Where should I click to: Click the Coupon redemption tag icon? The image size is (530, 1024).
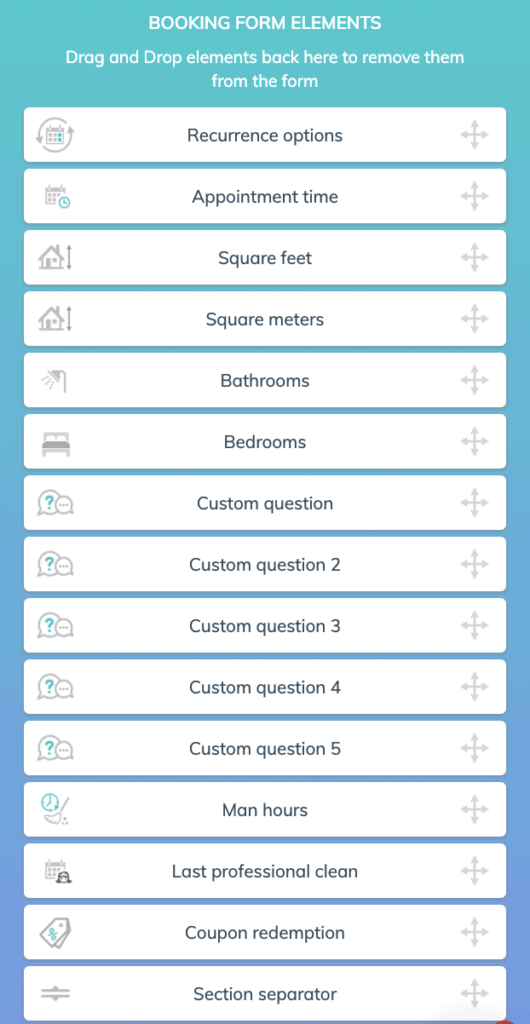(55, 933)
